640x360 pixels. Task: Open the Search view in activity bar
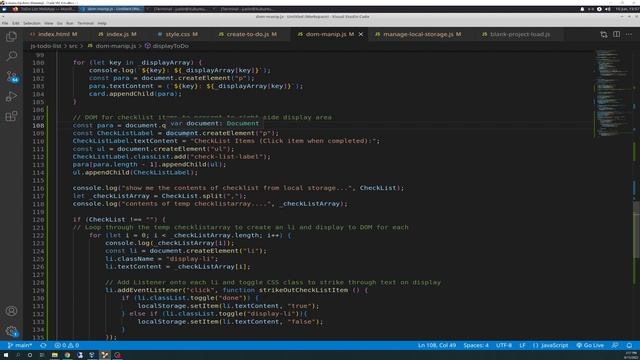(x=11, y=56)
